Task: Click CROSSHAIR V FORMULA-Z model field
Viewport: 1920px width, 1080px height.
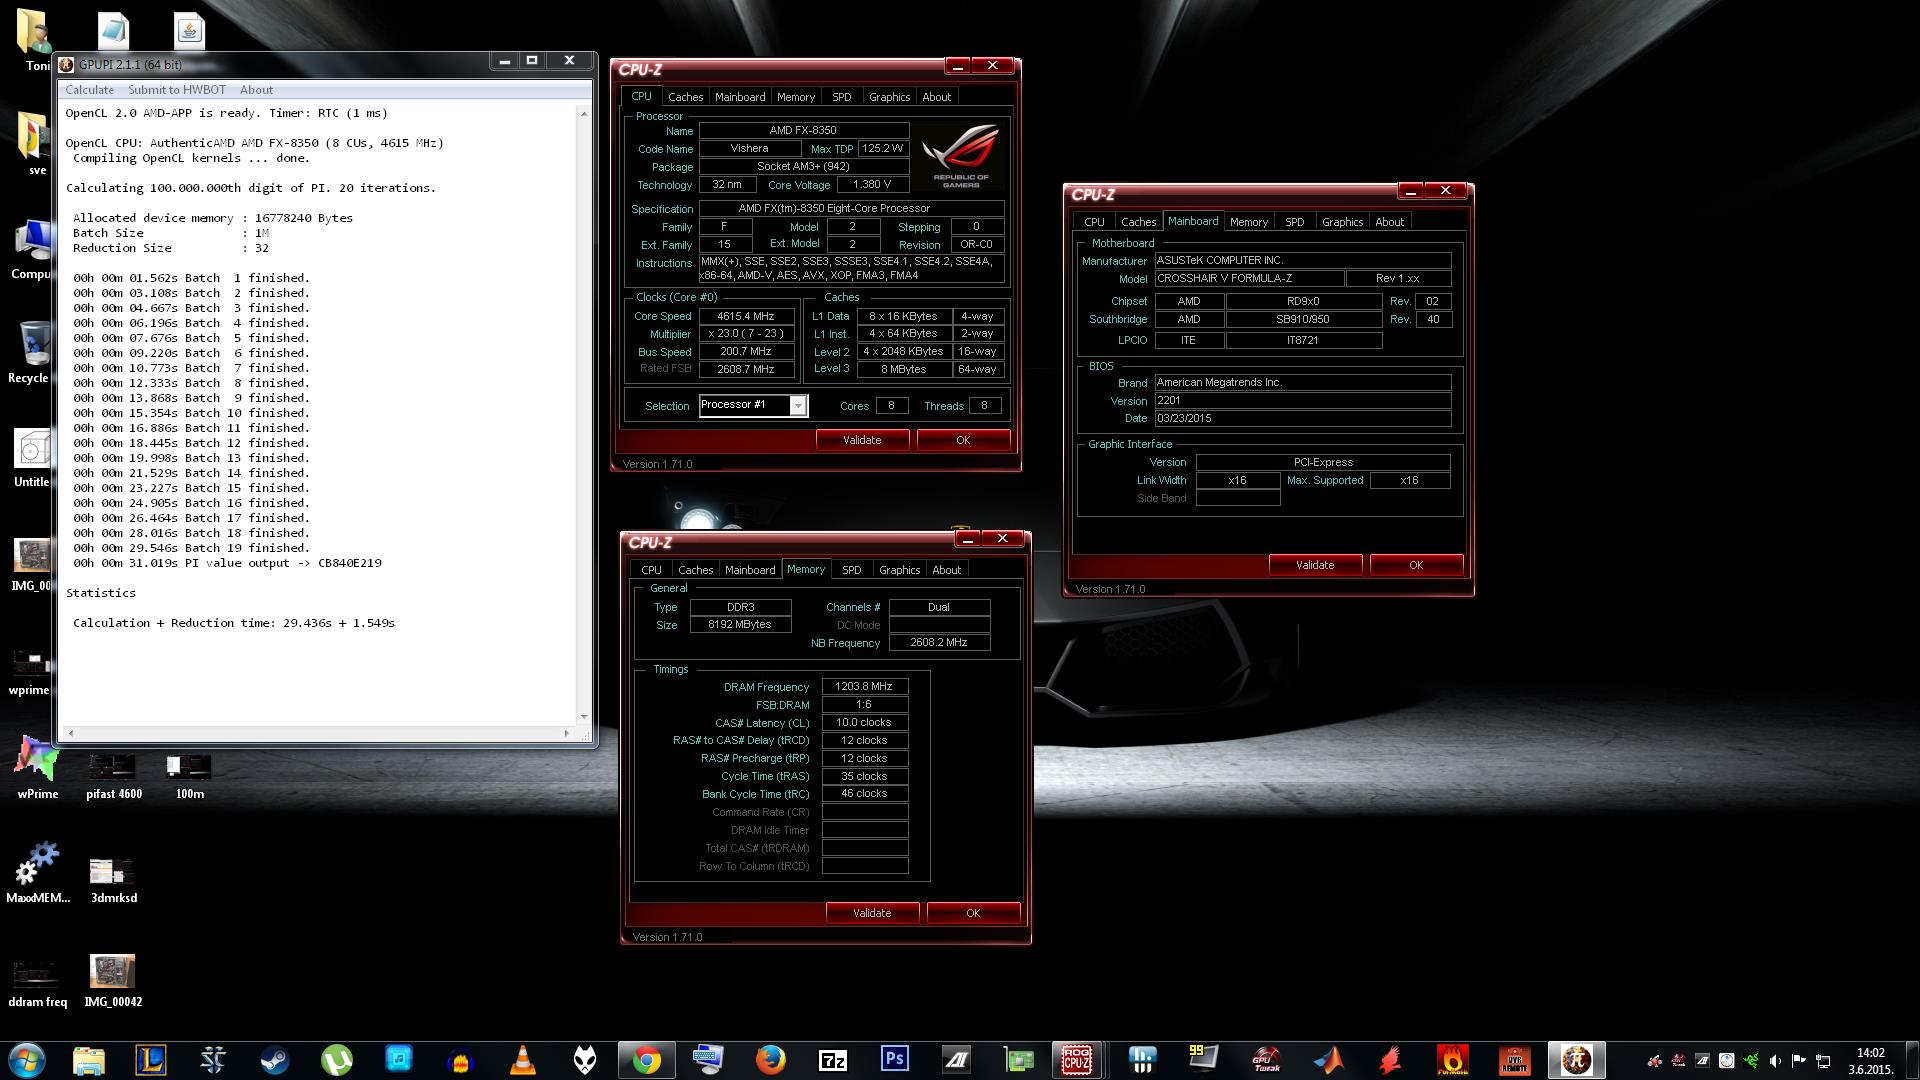Action: click(1249, 279)
